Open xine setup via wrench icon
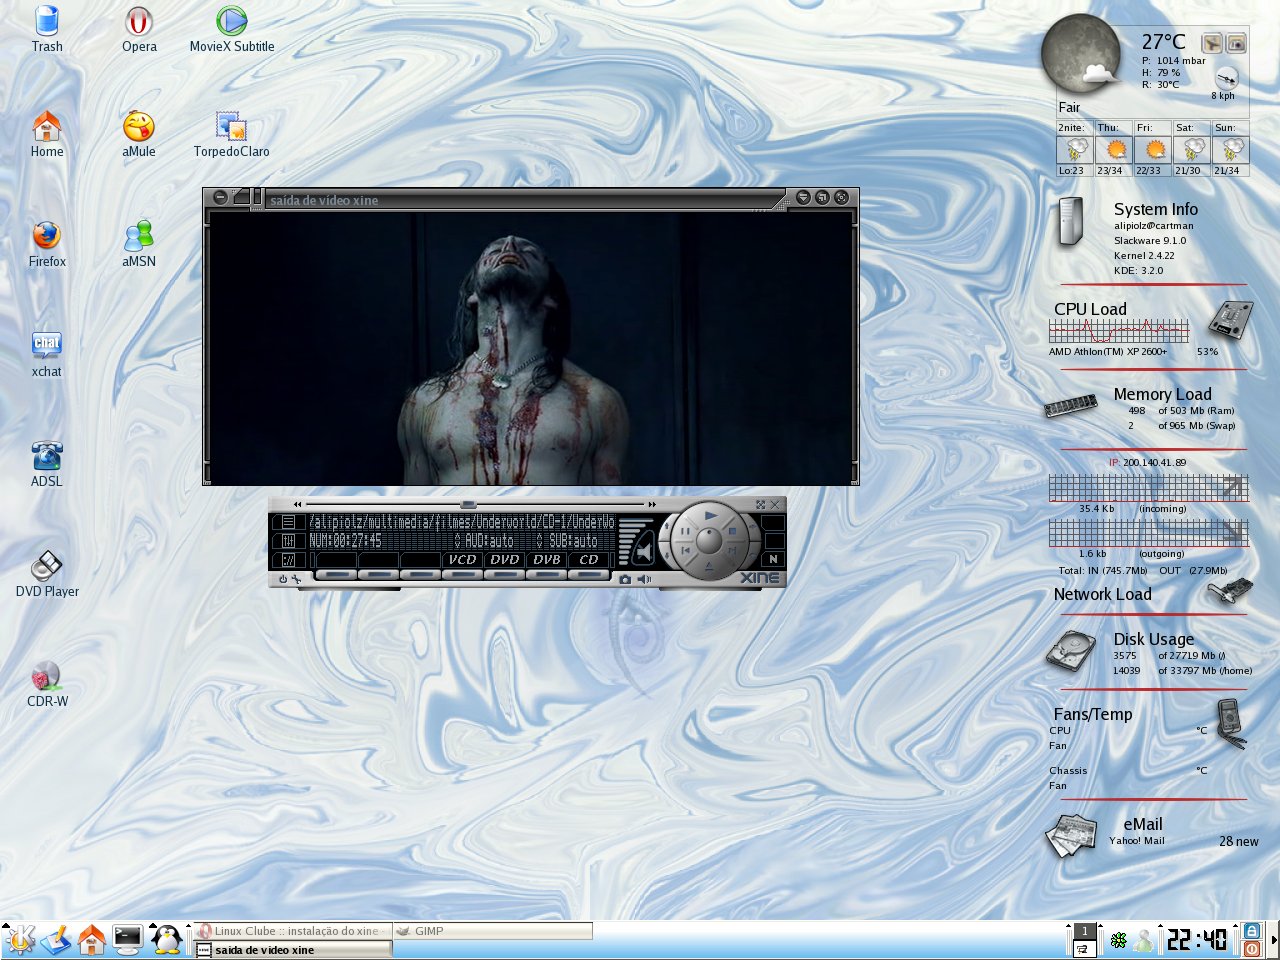Image resolution: width=1280 pixels, height=960 pixels. click(297, 579)
